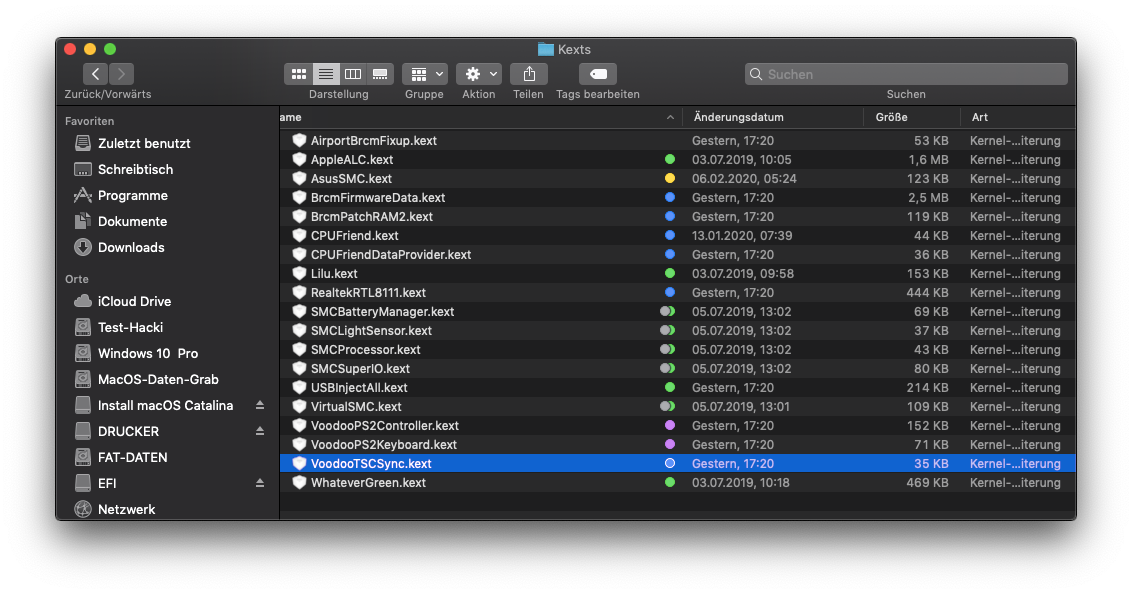Image resolution: width=1132 pixels, height=594 pixels.
Task: Click green tag dot of Lilu.kext
Action: [670, 274]
